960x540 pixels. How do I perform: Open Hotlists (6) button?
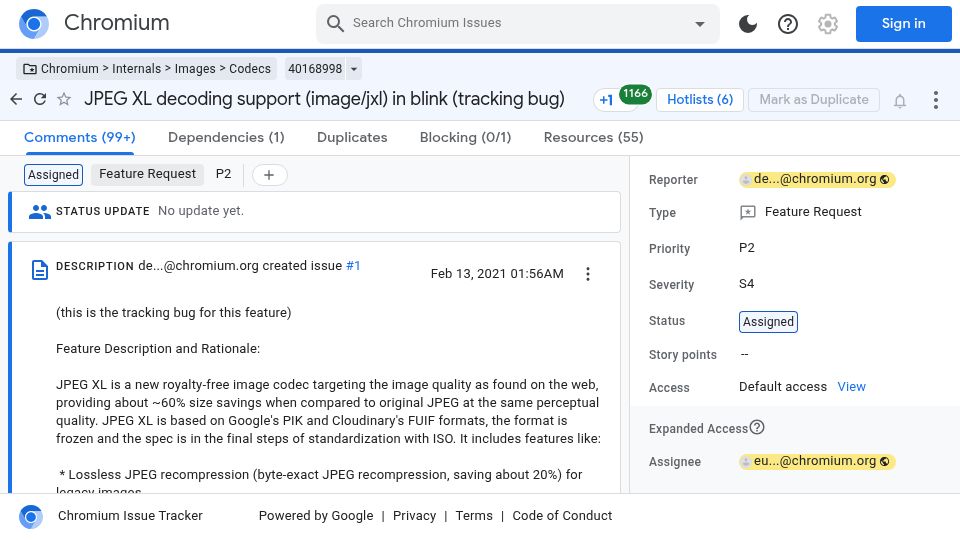pyautogui.click(x=700, y=100)
